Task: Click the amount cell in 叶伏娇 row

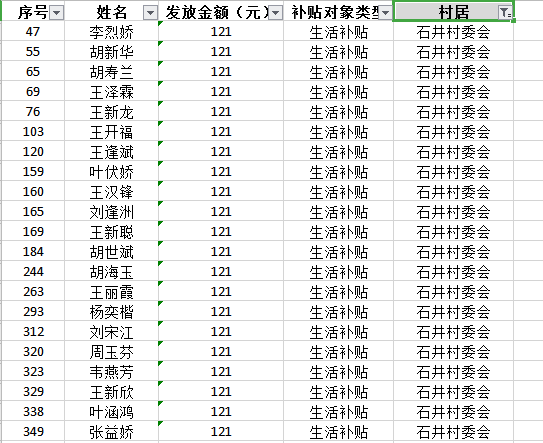Action: click(x=221, y=171)
